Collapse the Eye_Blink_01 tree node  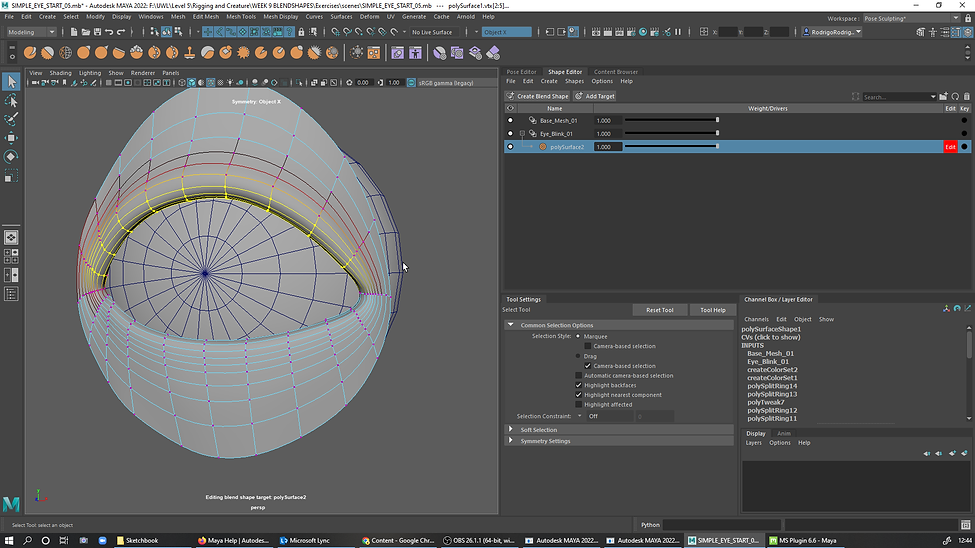(522, 133)
